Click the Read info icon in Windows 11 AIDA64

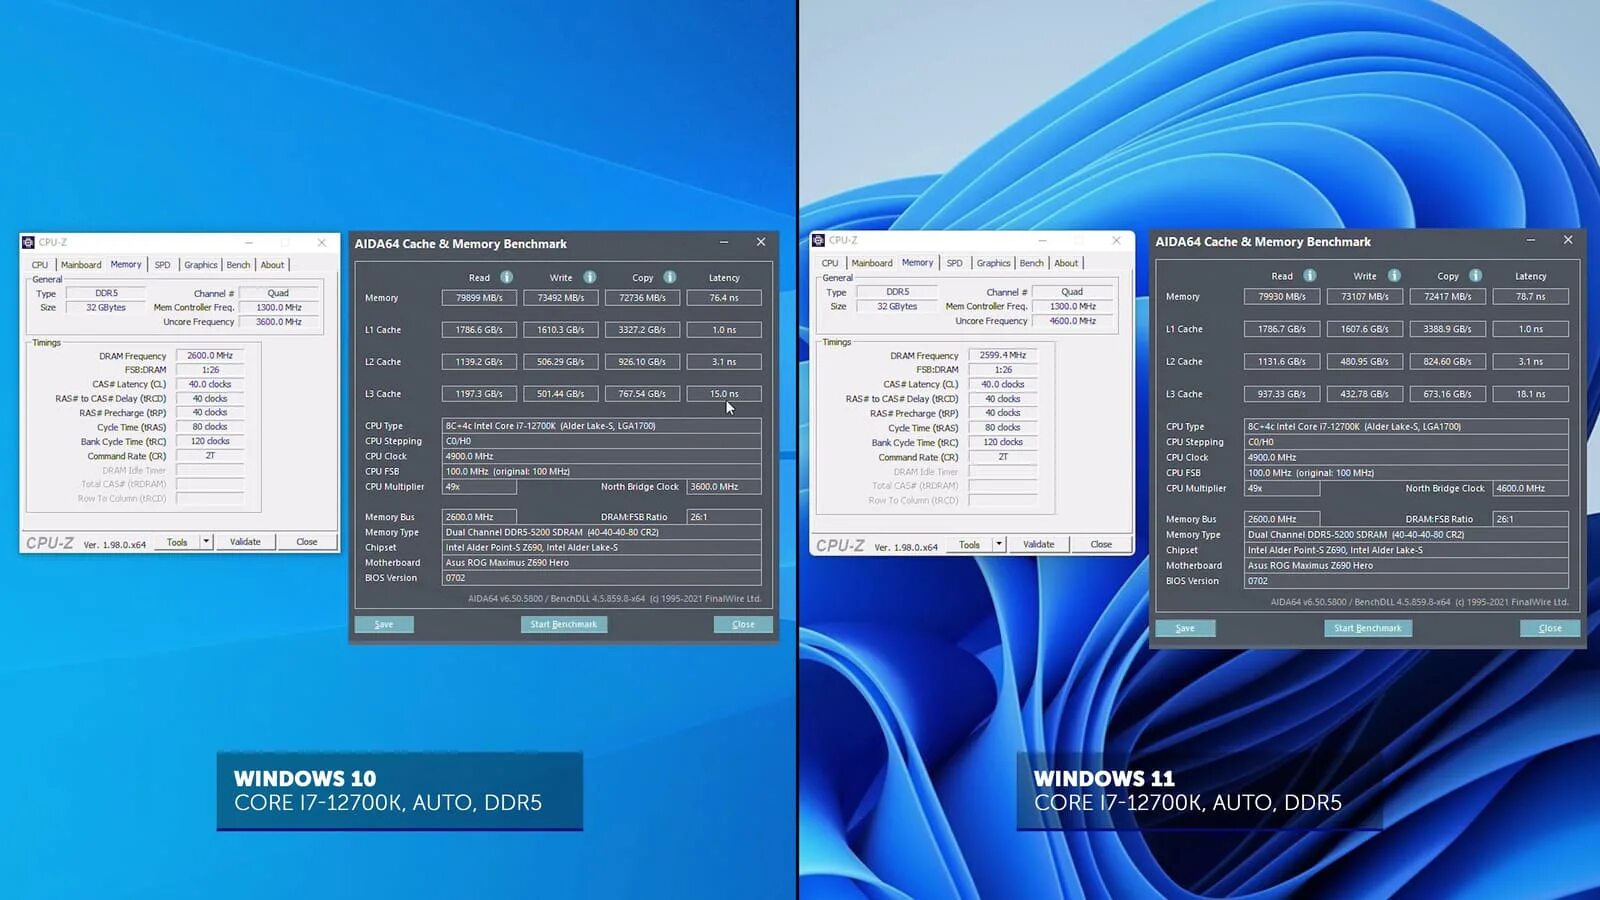[x=1310, y=275]
